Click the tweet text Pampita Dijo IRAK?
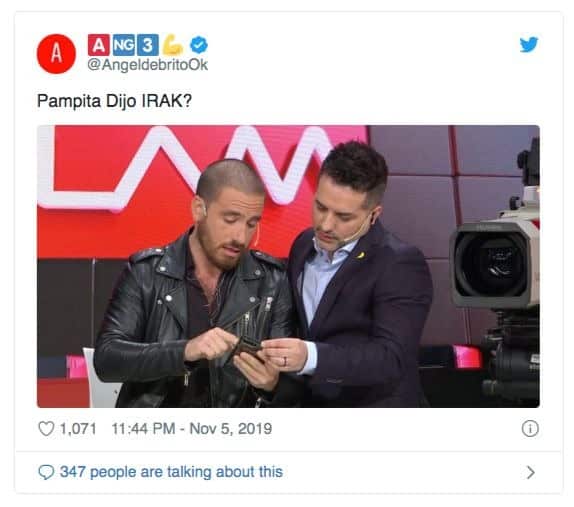Viewport: 574px width, 507px height. point(114,101)
